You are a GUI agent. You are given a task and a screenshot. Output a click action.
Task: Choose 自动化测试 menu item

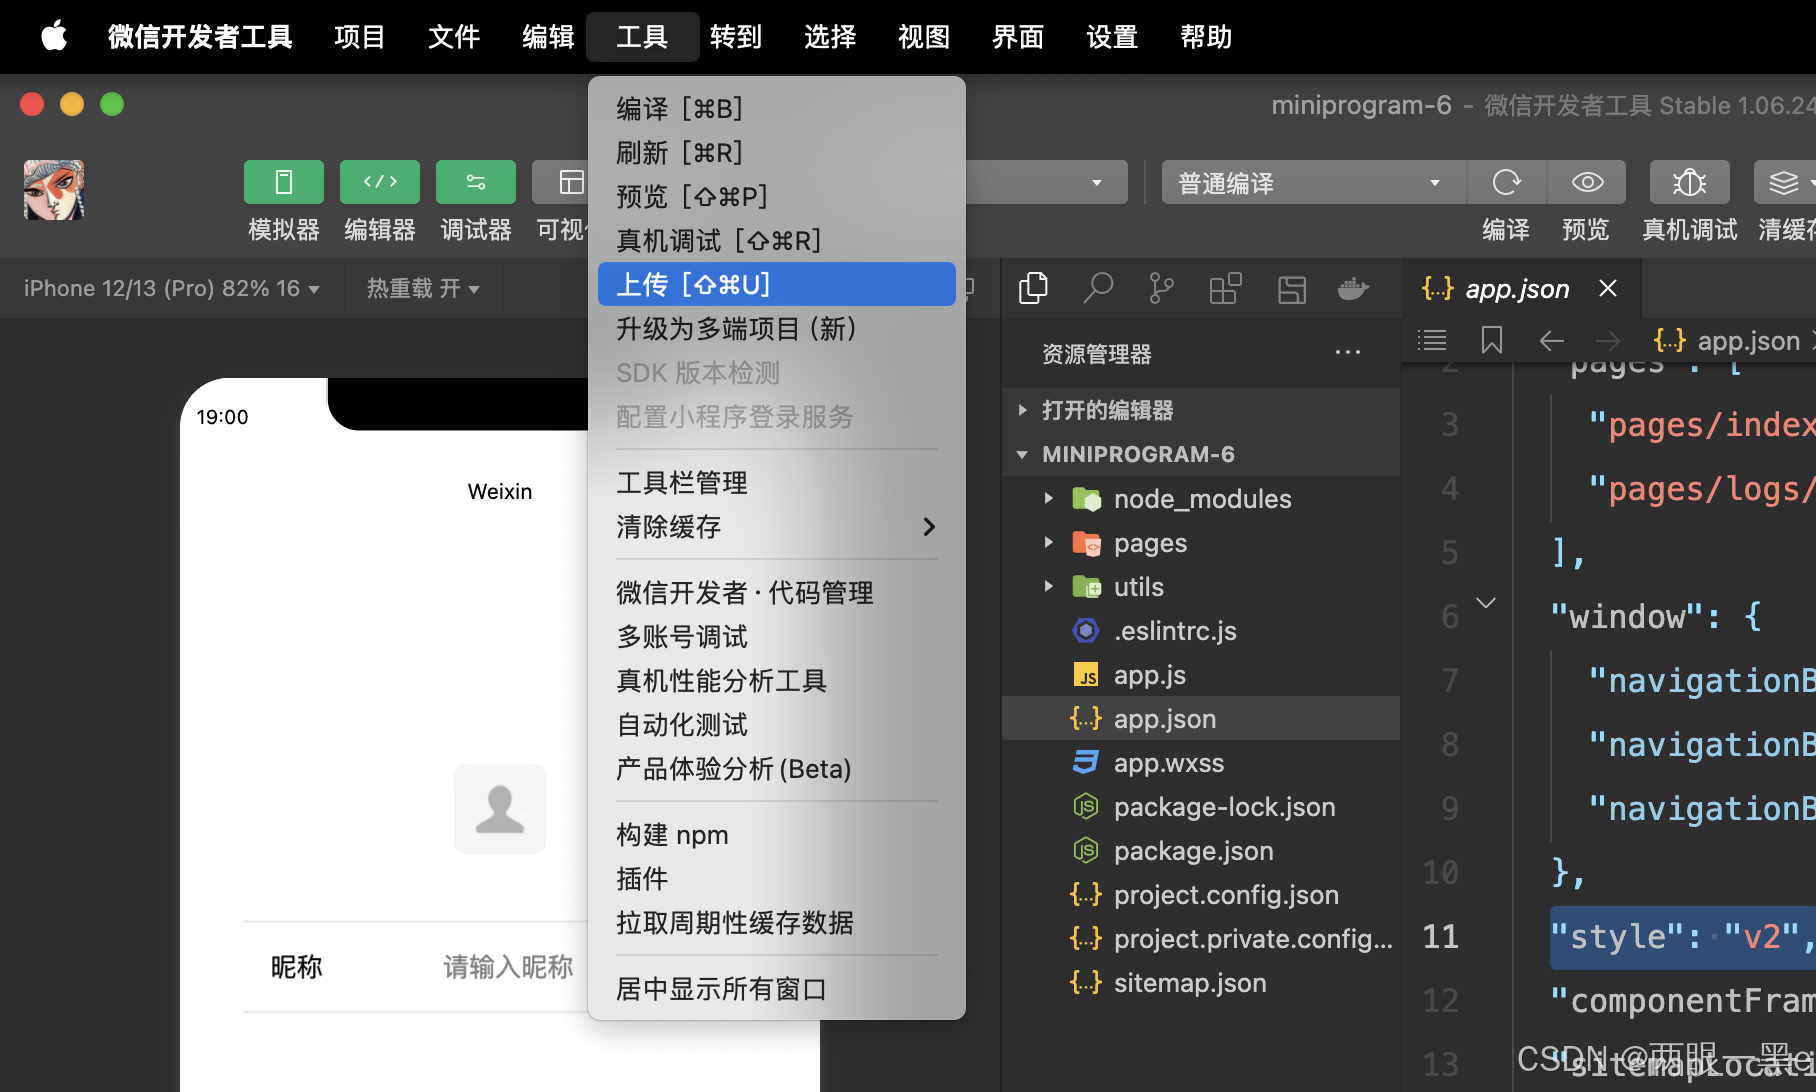[777, 724]
